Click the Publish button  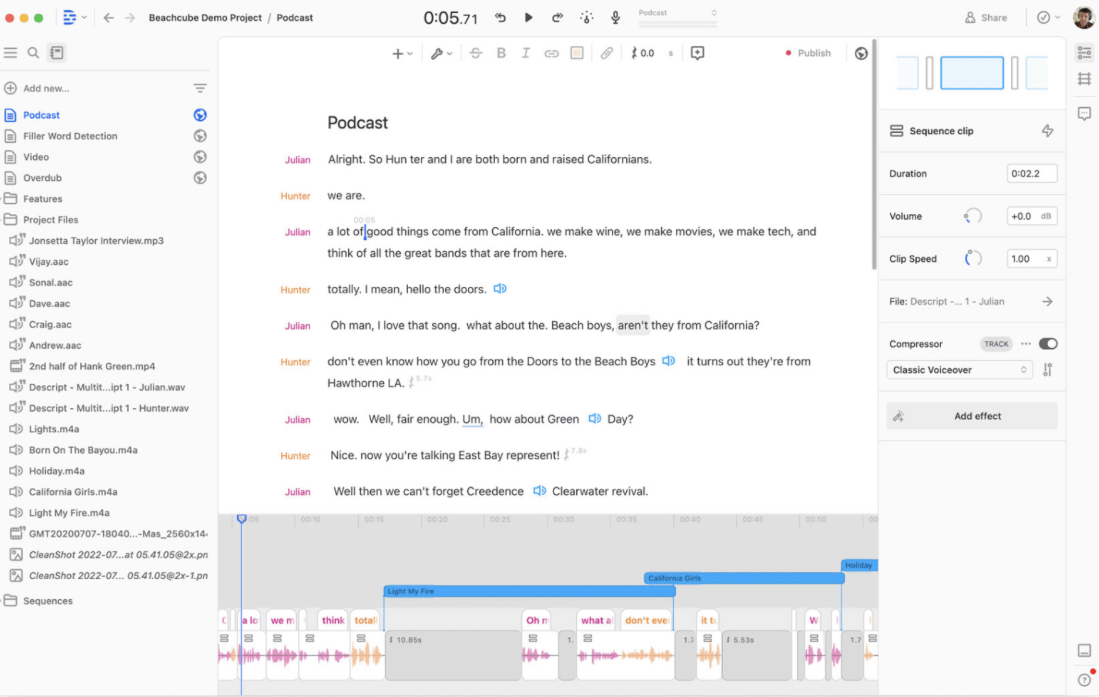pyautogui.click(x=813, y=53)
